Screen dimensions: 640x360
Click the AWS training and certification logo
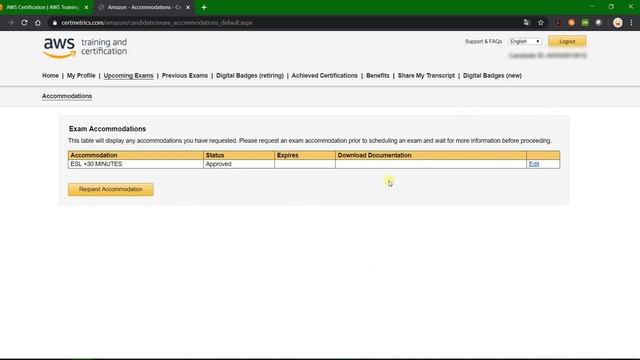(x=85, y=48)
